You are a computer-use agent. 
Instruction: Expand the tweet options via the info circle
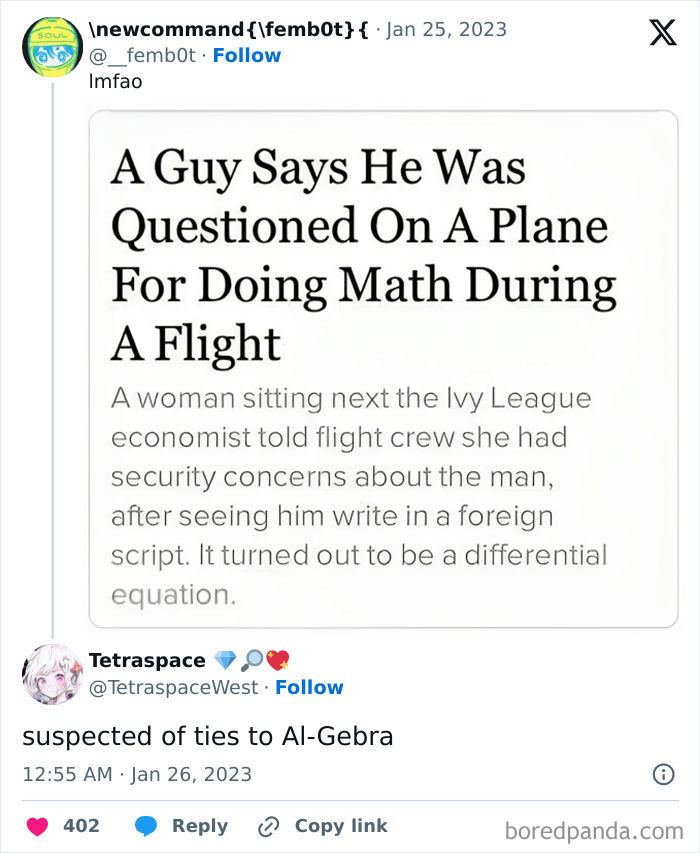[x=665, y=775]
